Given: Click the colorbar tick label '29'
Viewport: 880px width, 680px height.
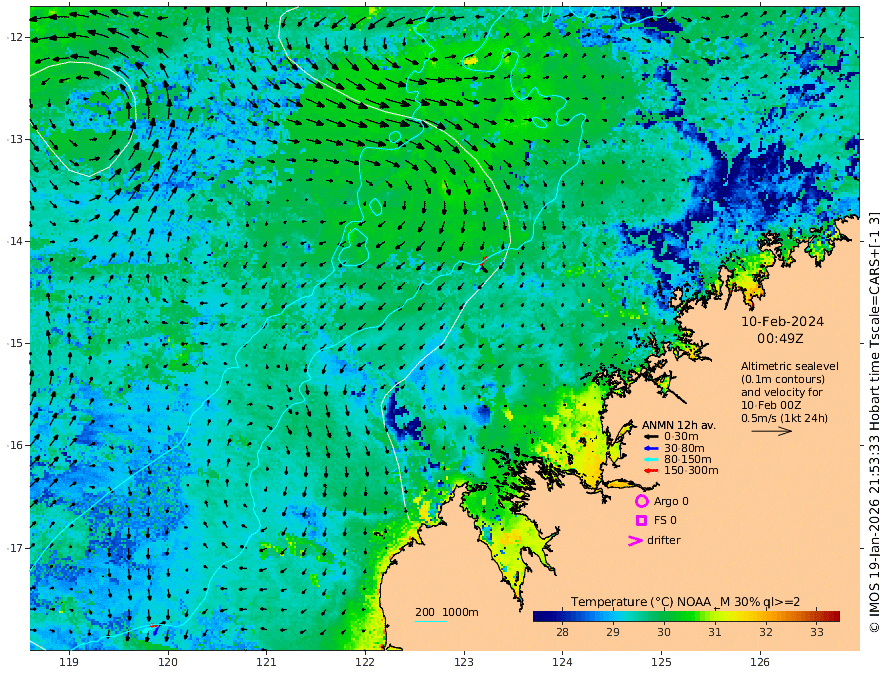Looking at the screenshot, I should click(x=613, y=632).
